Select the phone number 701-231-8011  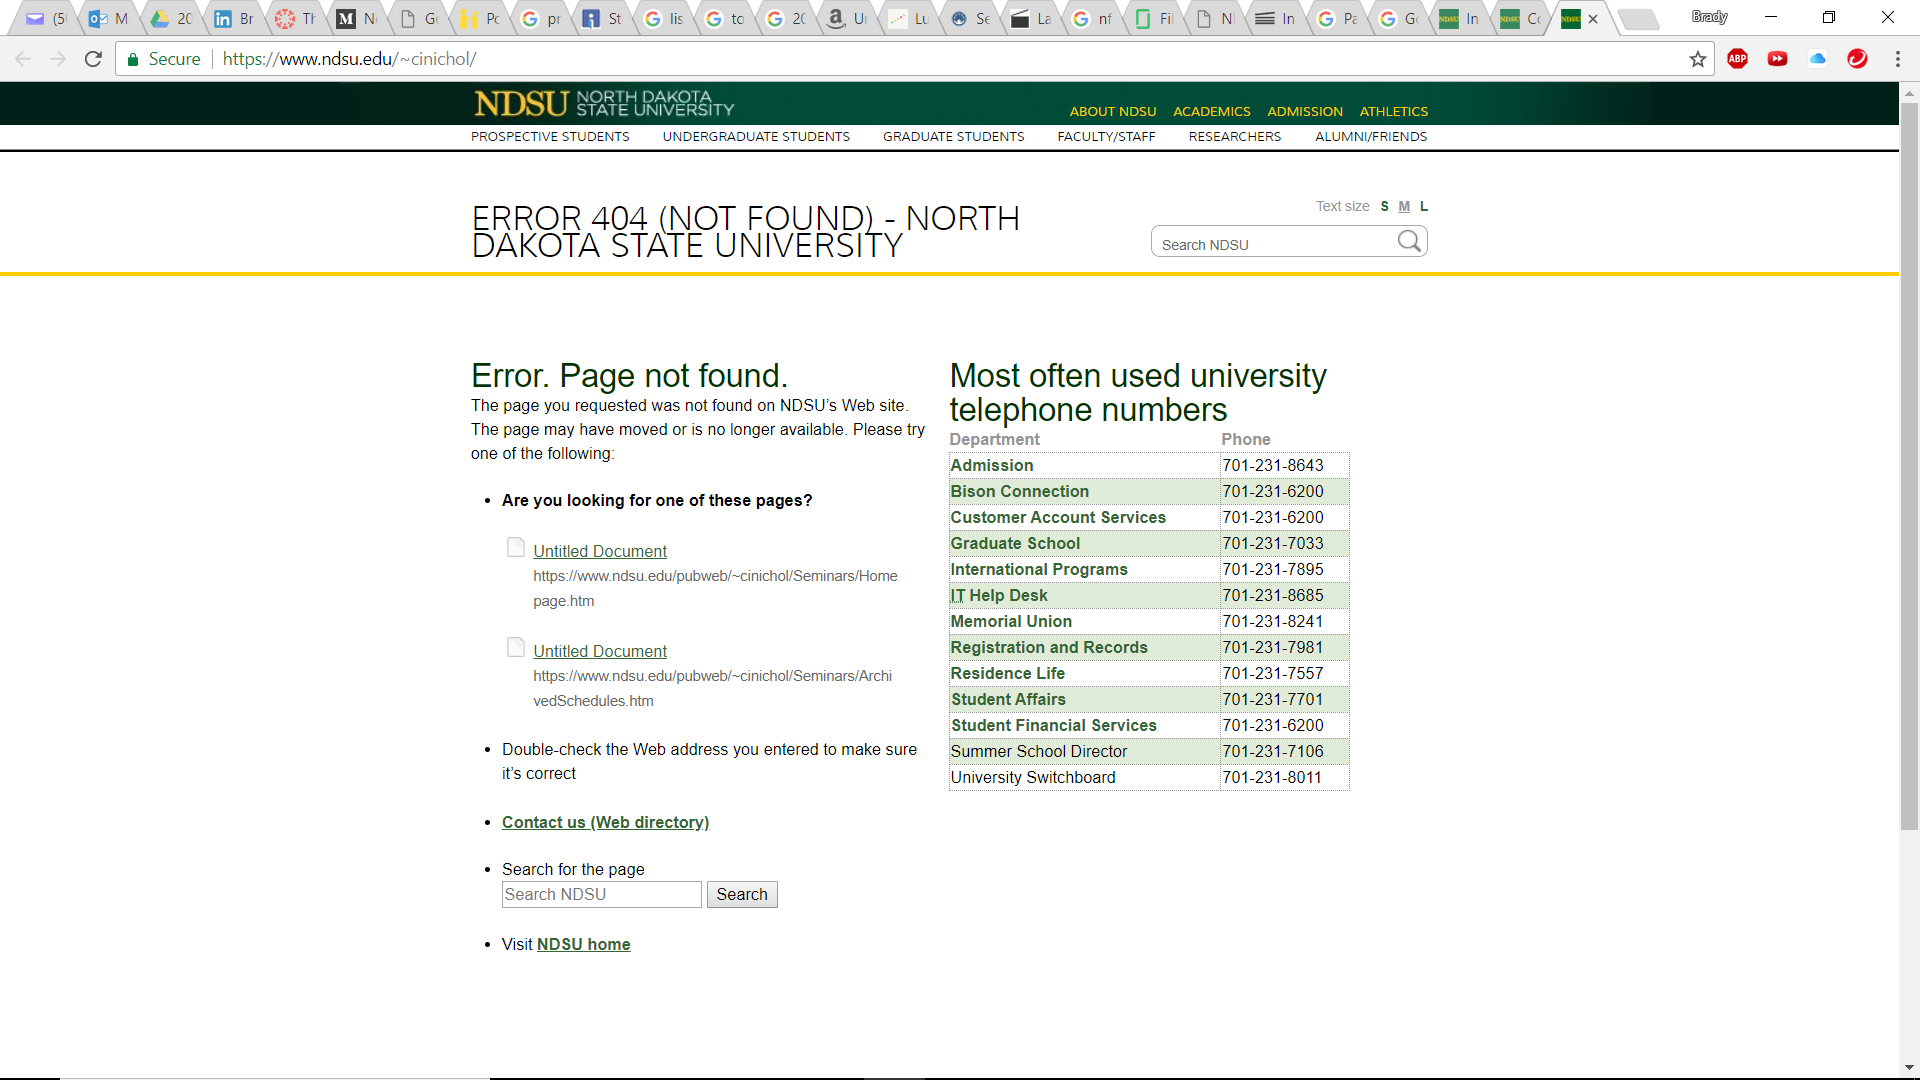point(1272,777)
